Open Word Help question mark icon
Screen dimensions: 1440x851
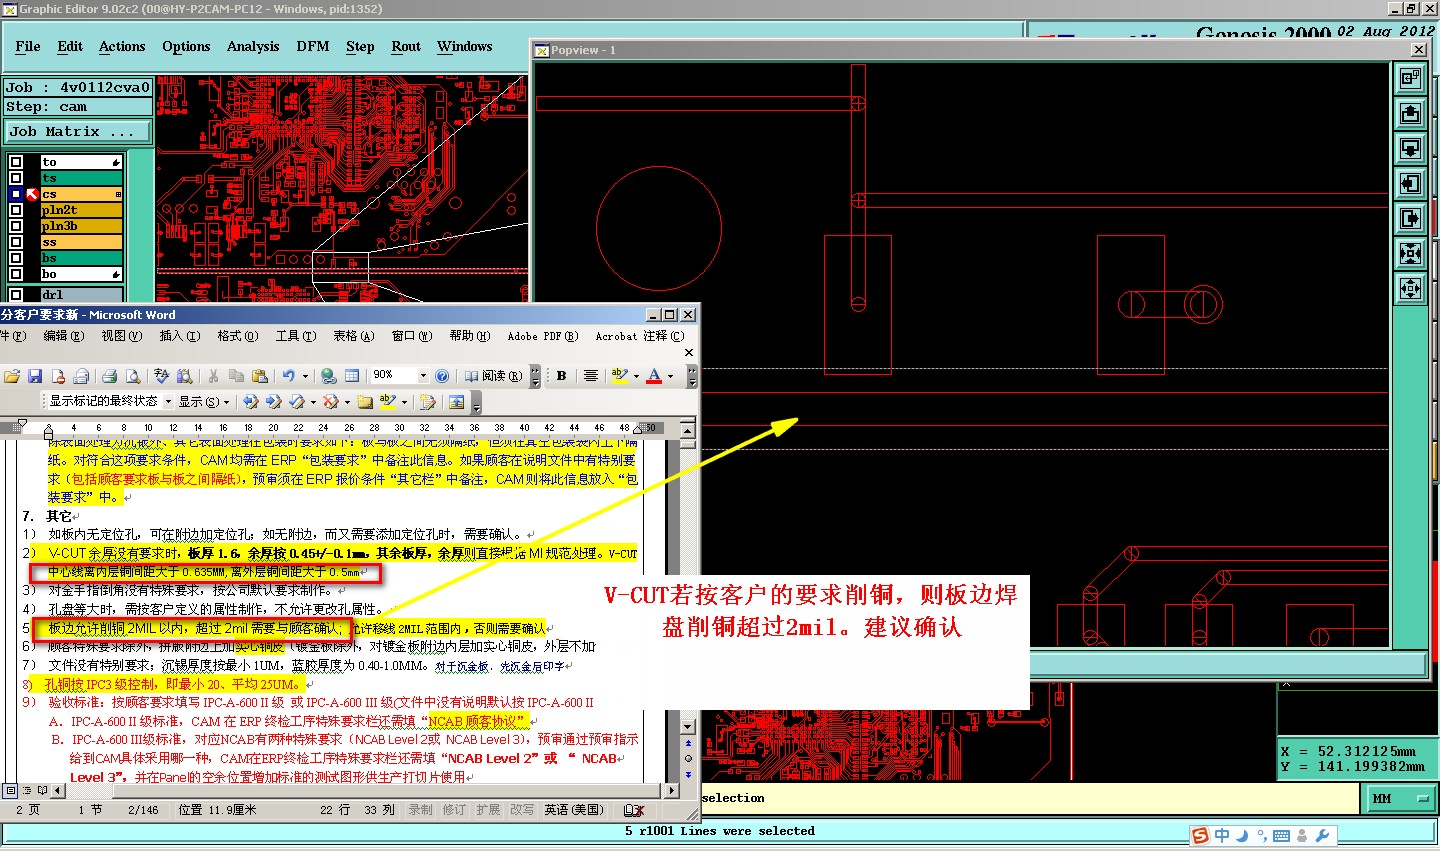click(x=442, y=376)
